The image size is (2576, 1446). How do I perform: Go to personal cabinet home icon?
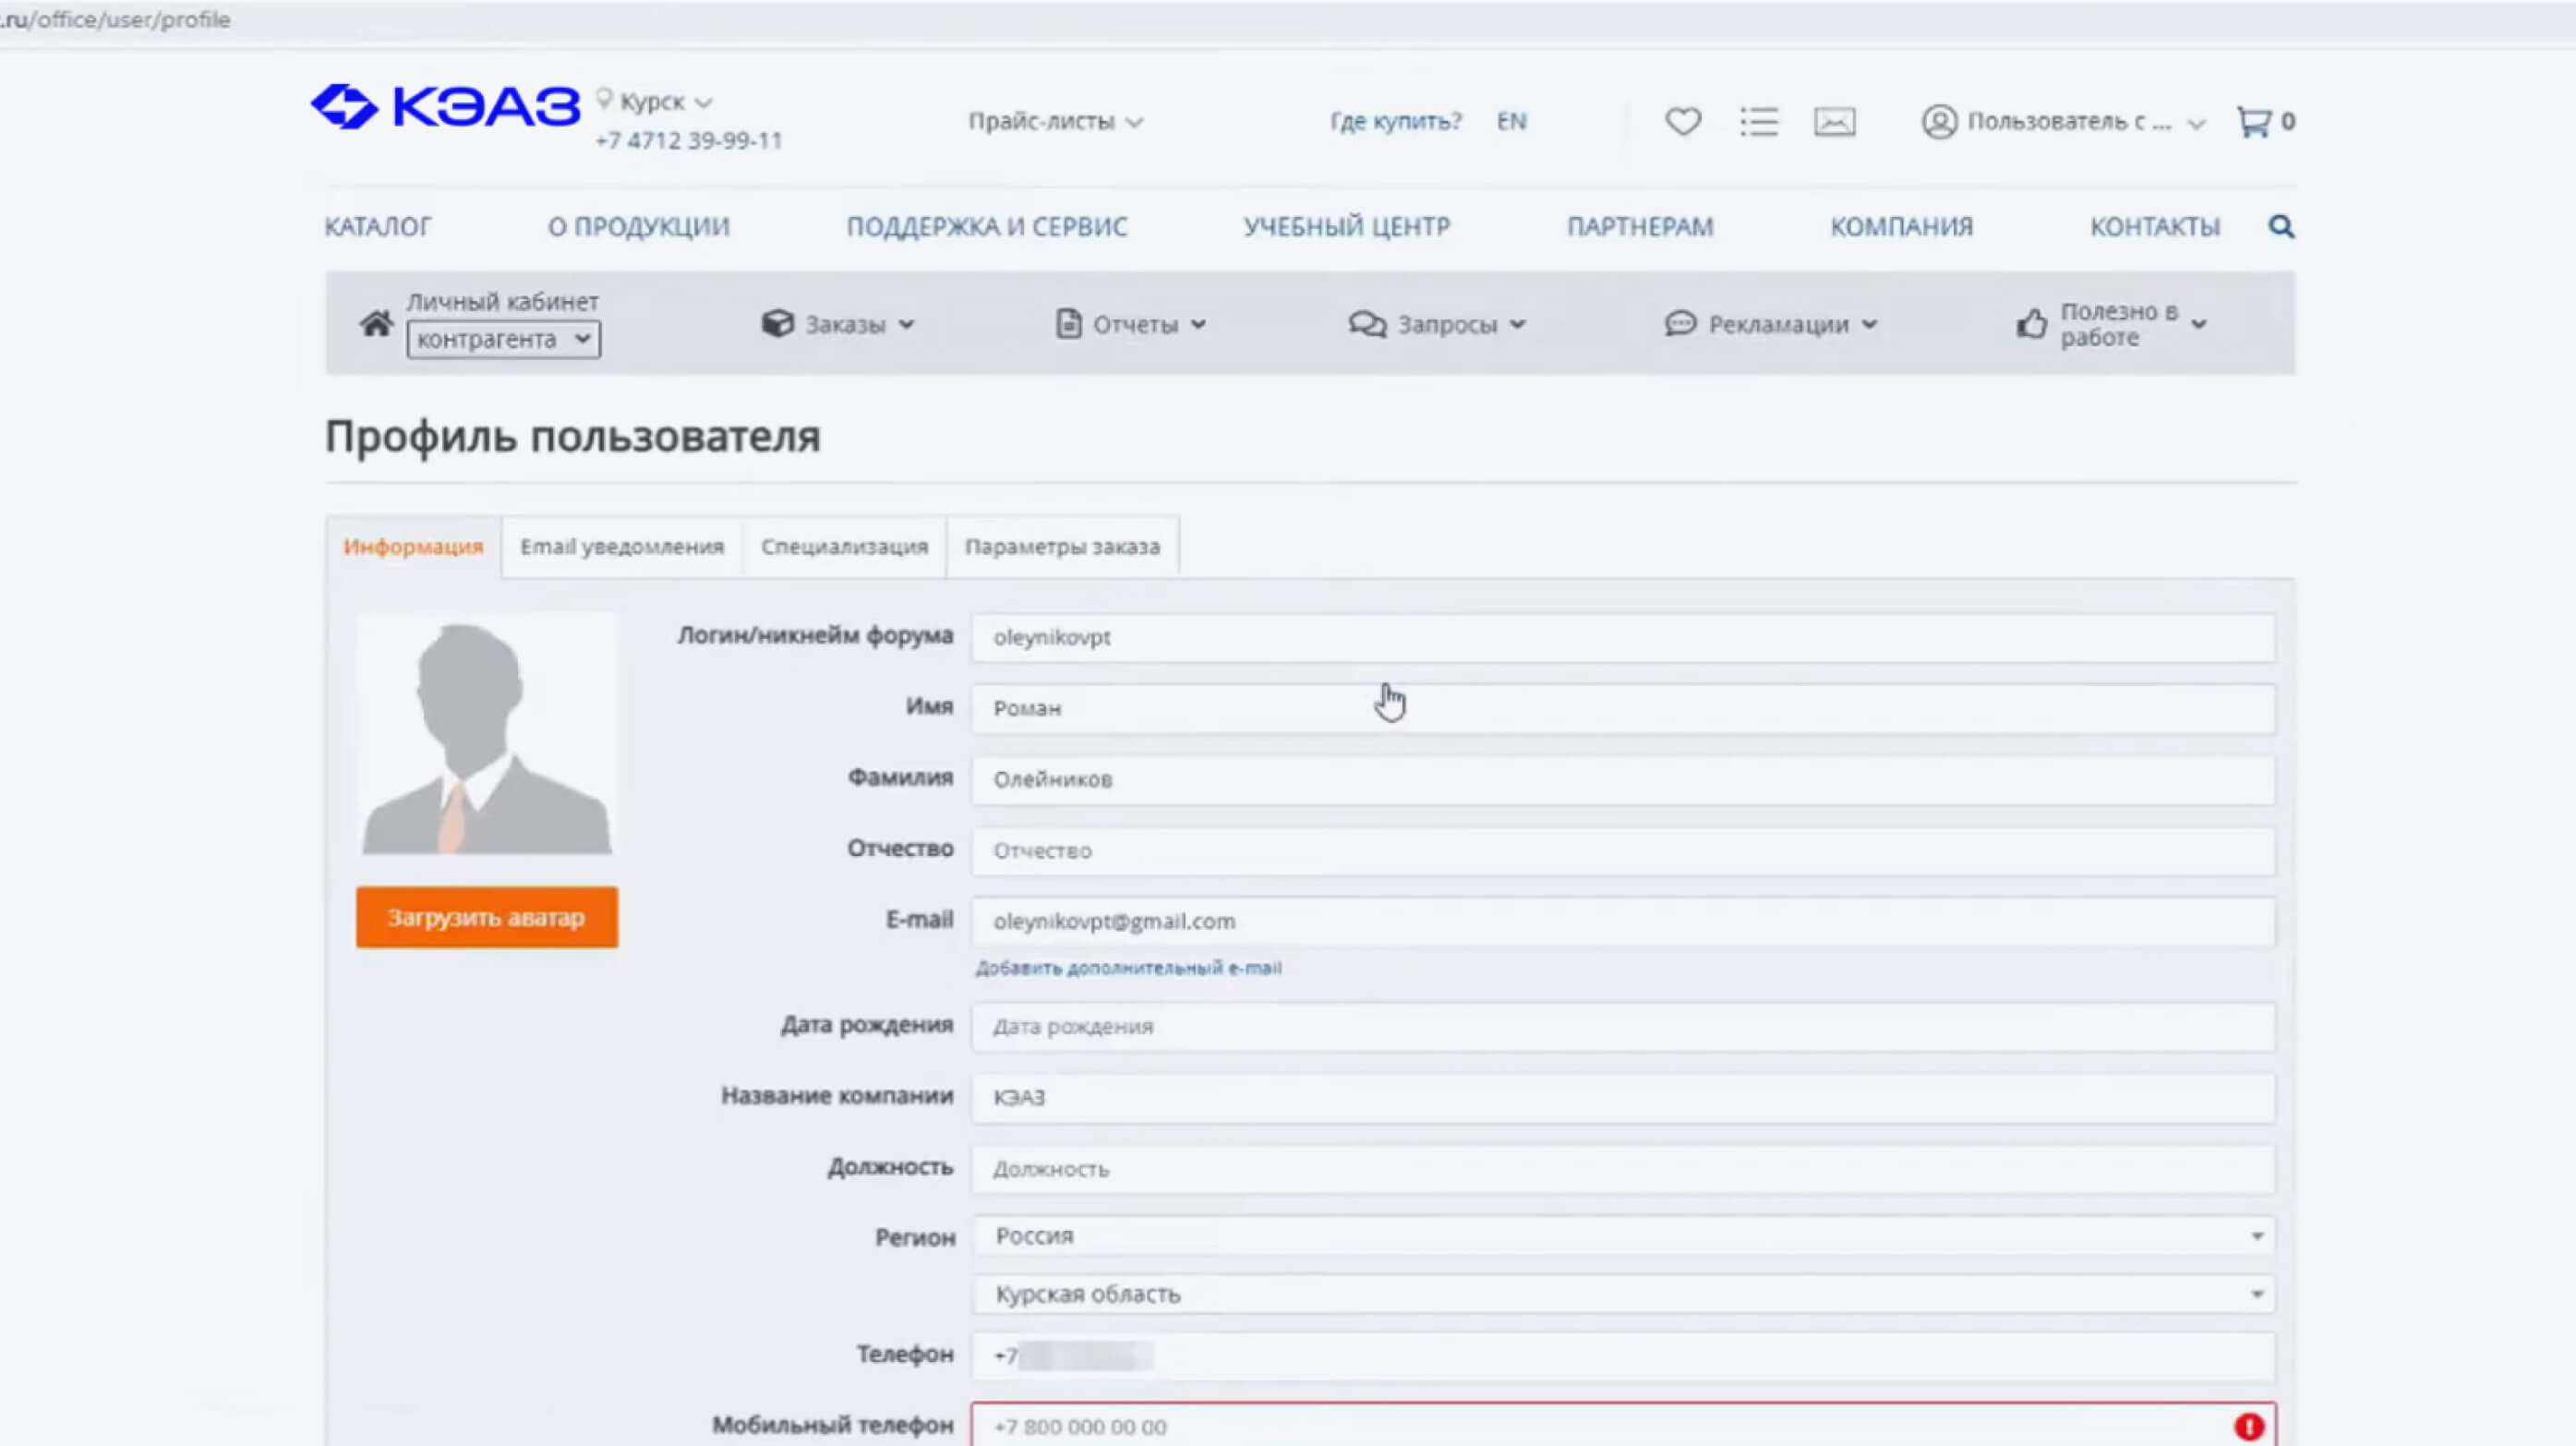point(376,324)
